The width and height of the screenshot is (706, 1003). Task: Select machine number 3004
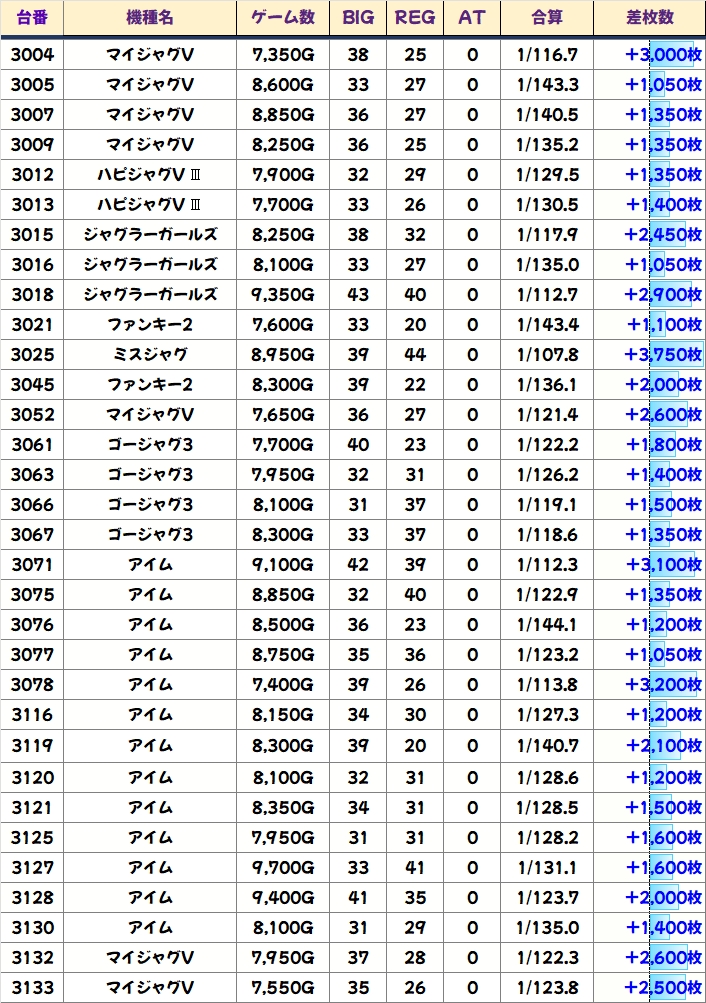32,54
